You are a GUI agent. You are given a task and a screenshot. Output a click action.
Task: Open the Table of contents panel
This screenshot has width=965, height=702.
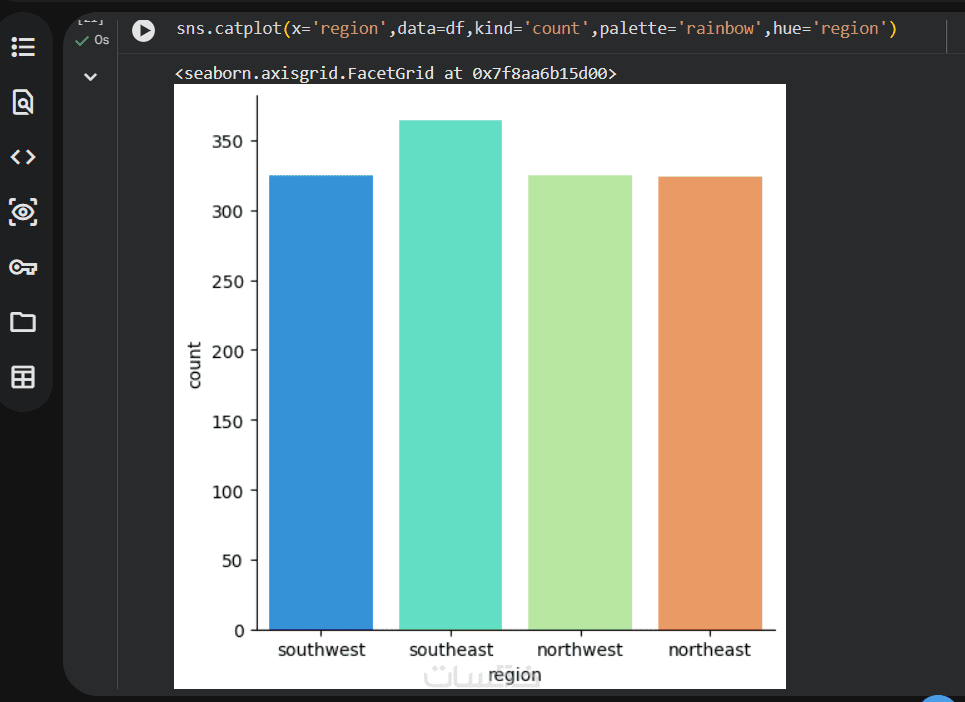[22, 47]
